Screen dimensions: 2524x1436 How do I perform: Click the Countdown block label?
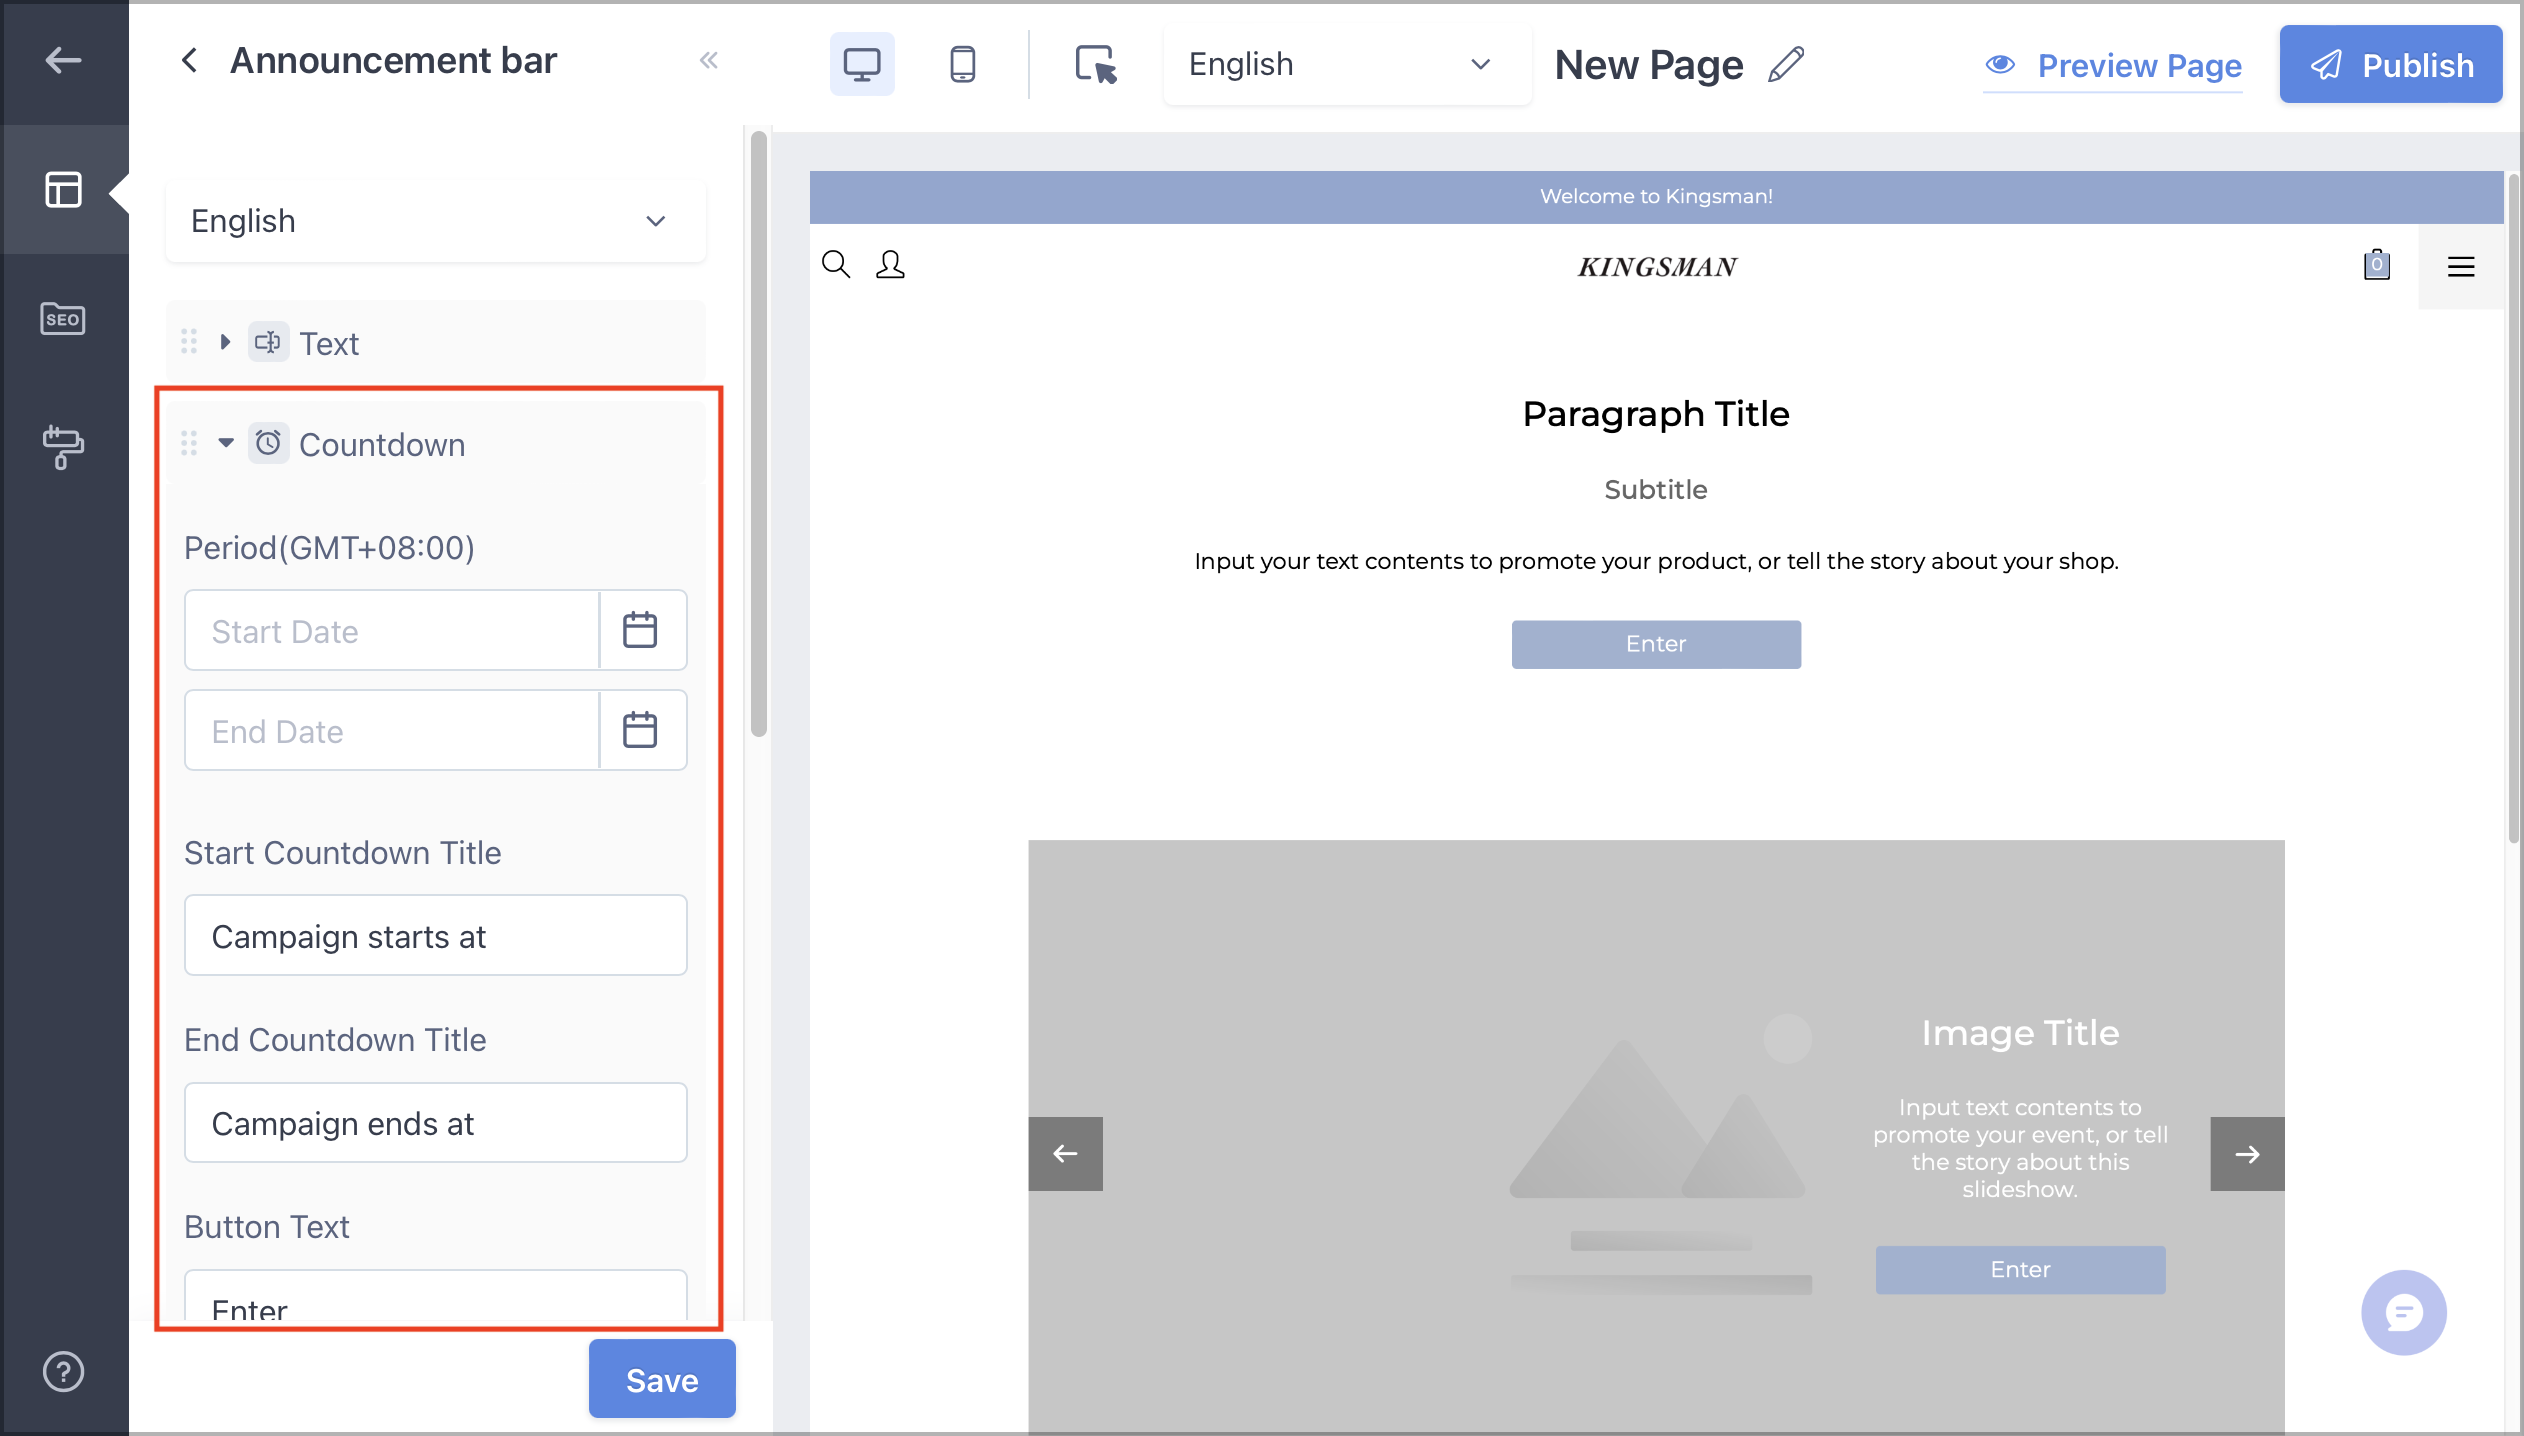click(382, 444)
